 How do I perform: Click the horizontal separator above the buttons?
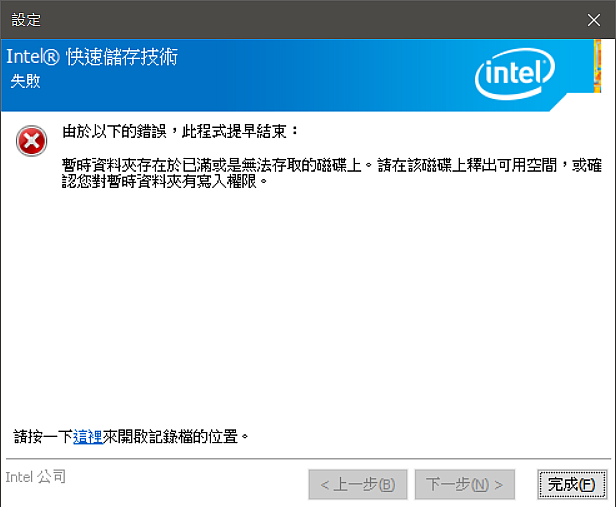tap(308, 458)
